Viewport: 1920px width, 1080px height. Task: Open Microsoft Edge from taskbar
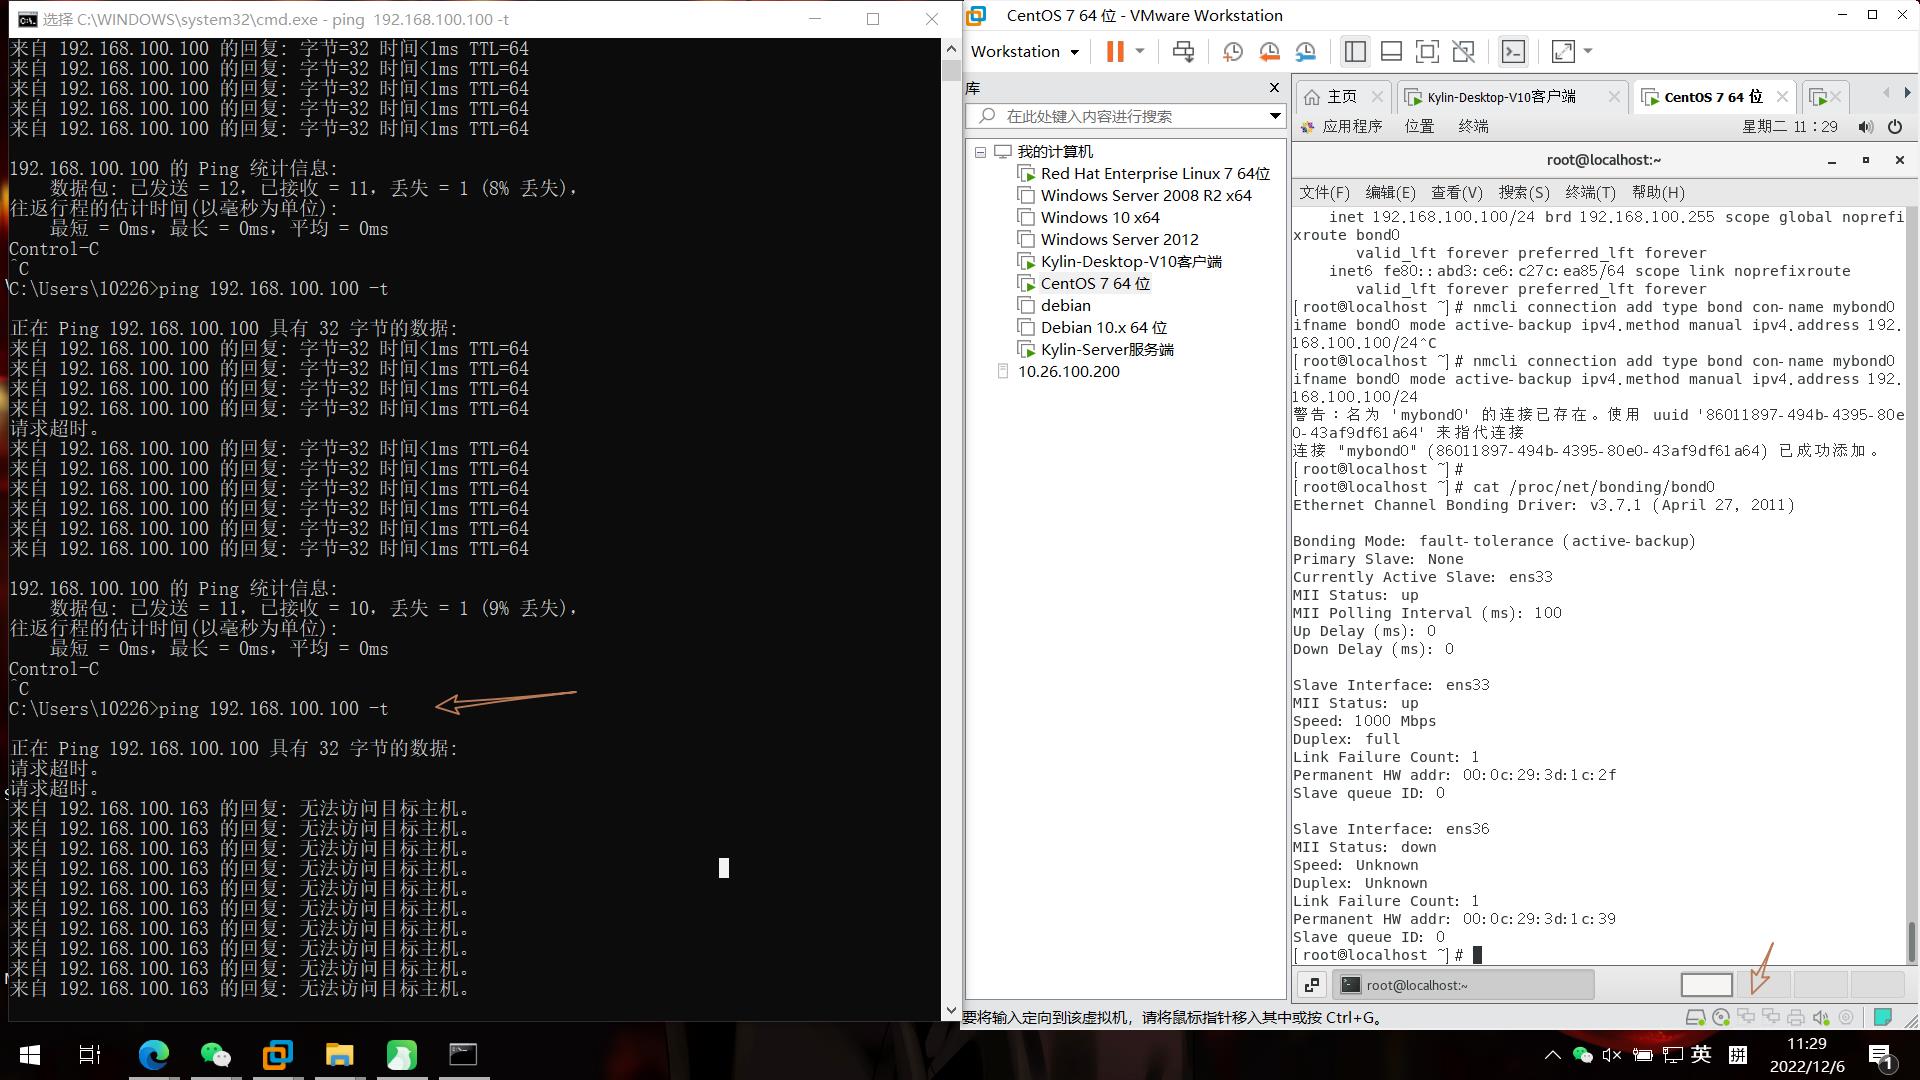tap(153, 1054)
